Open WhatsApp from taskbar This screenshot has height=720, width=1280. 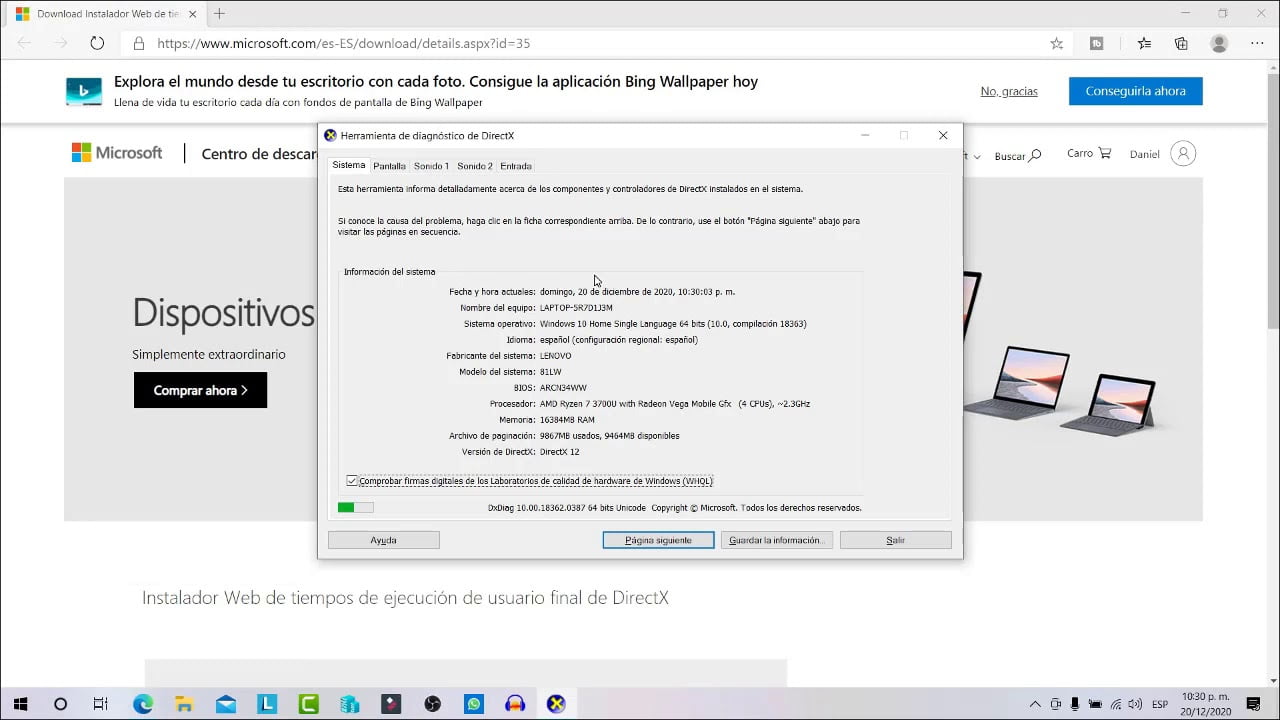473,704
